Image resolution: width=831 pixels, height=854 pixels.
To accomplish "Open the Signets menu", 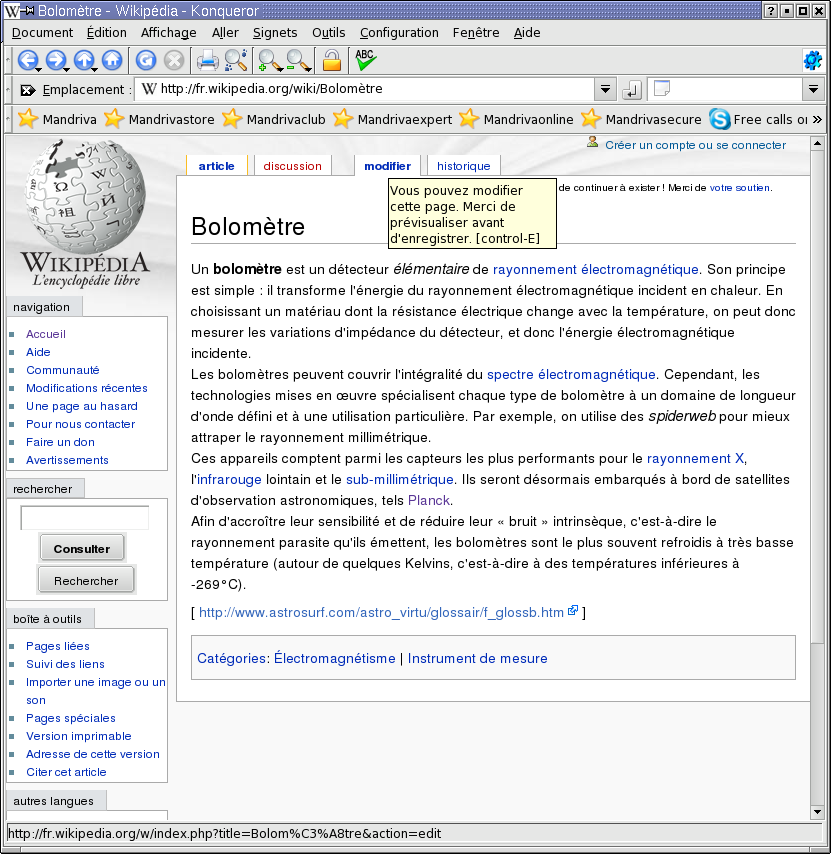I will pos(275,32).
